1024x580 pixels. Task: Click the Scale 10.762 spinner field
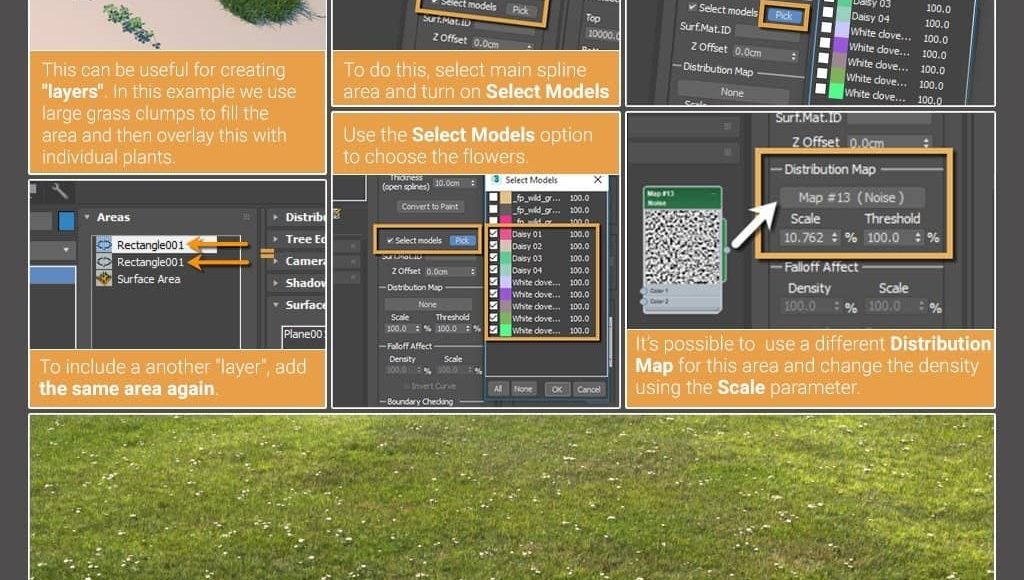pos(804,238)
